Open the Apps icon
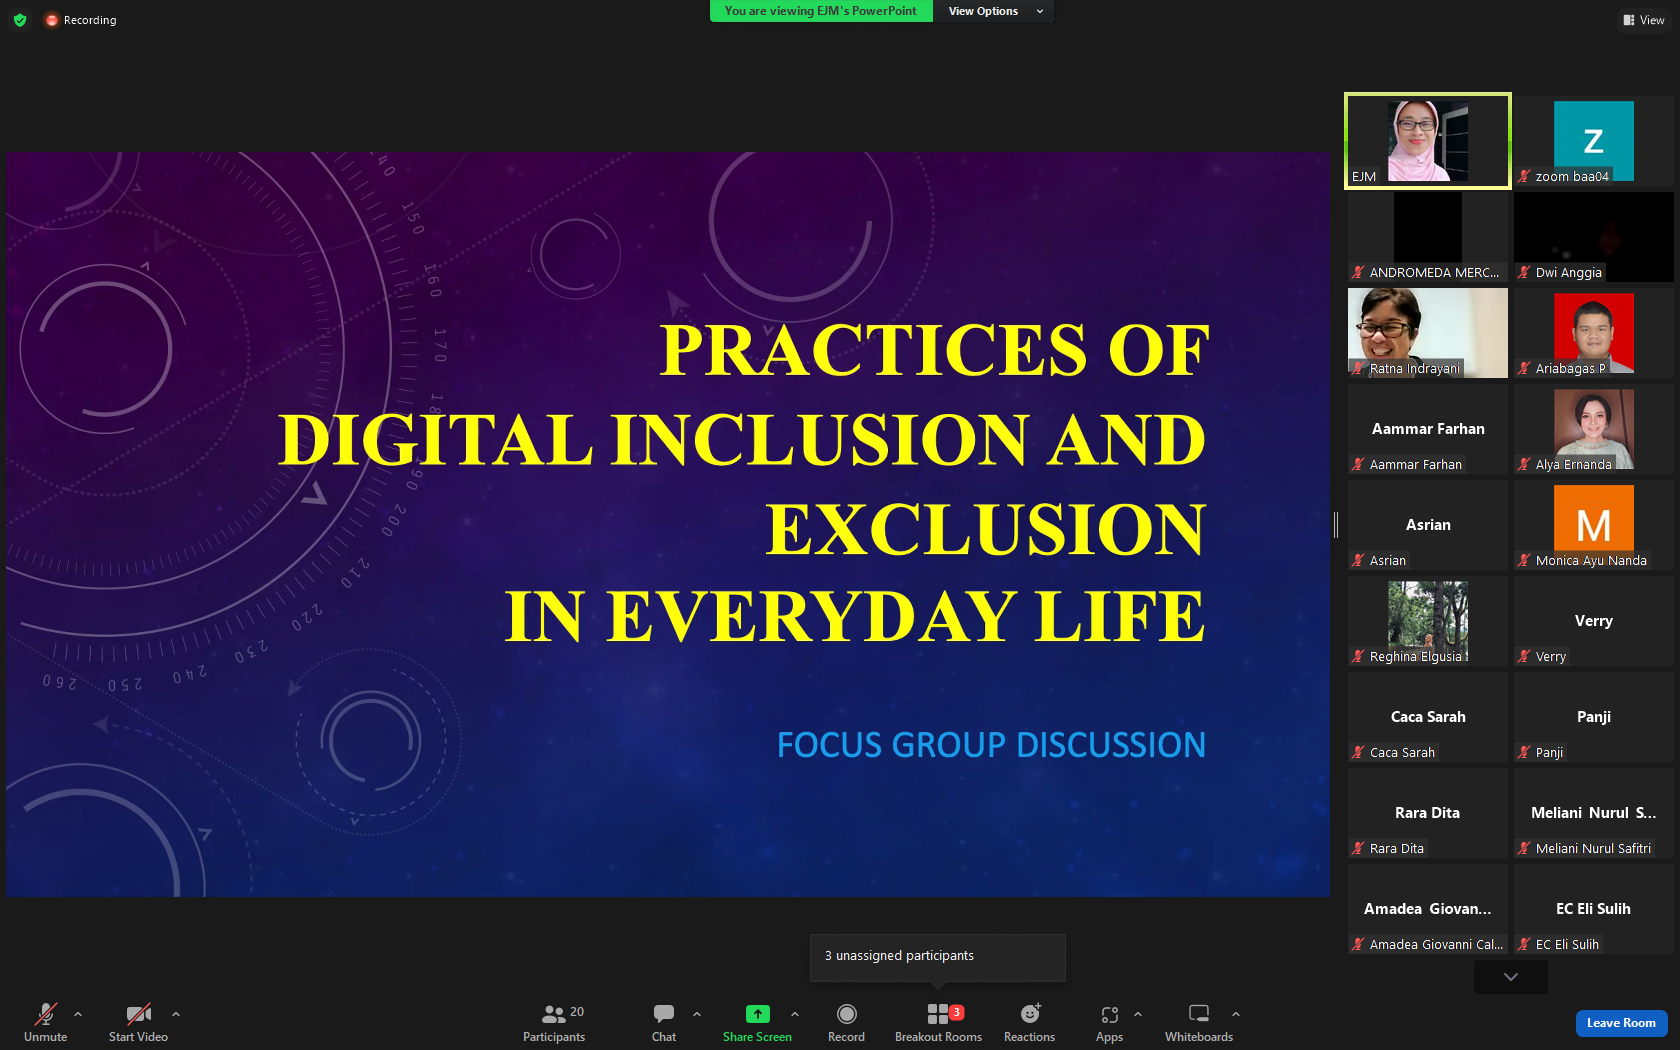 pos(1109,1014)
